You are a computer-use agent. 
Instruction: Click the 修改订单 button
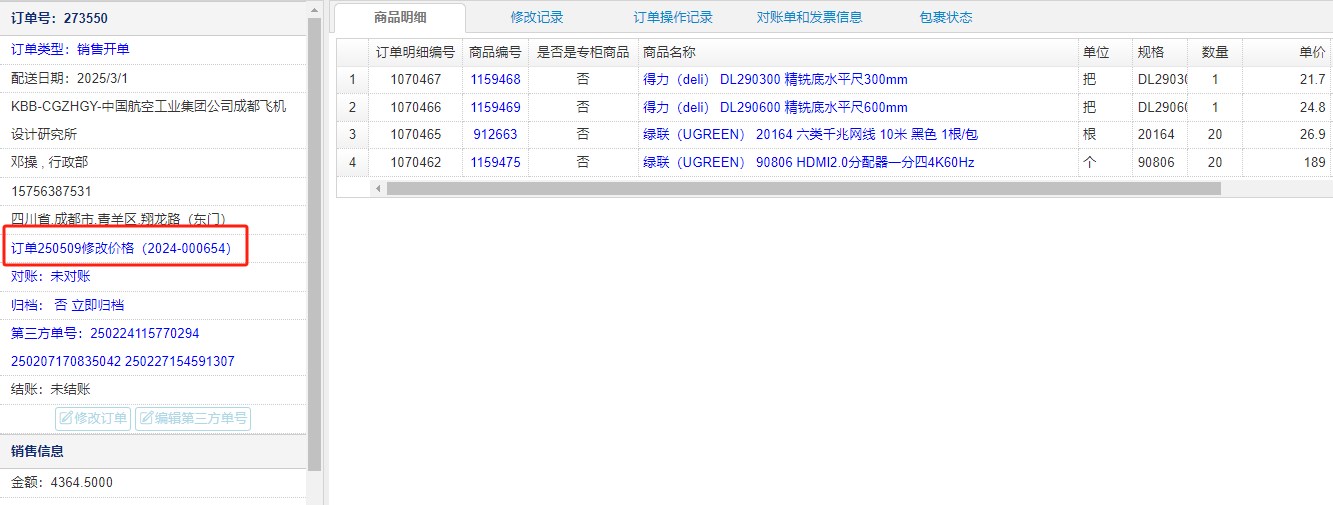pos(93,418)
